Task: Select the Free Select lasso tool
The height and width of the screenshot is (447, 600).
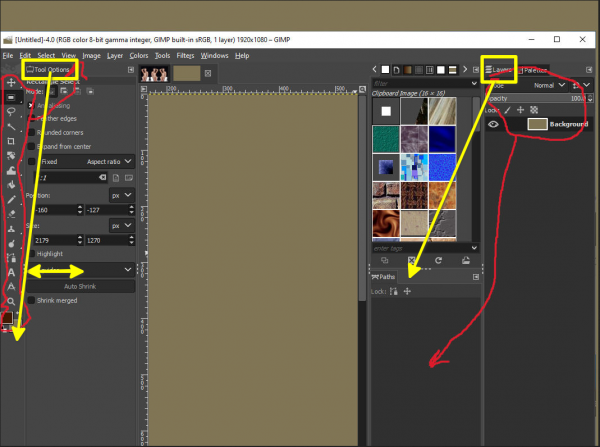Action: [11, 112]
